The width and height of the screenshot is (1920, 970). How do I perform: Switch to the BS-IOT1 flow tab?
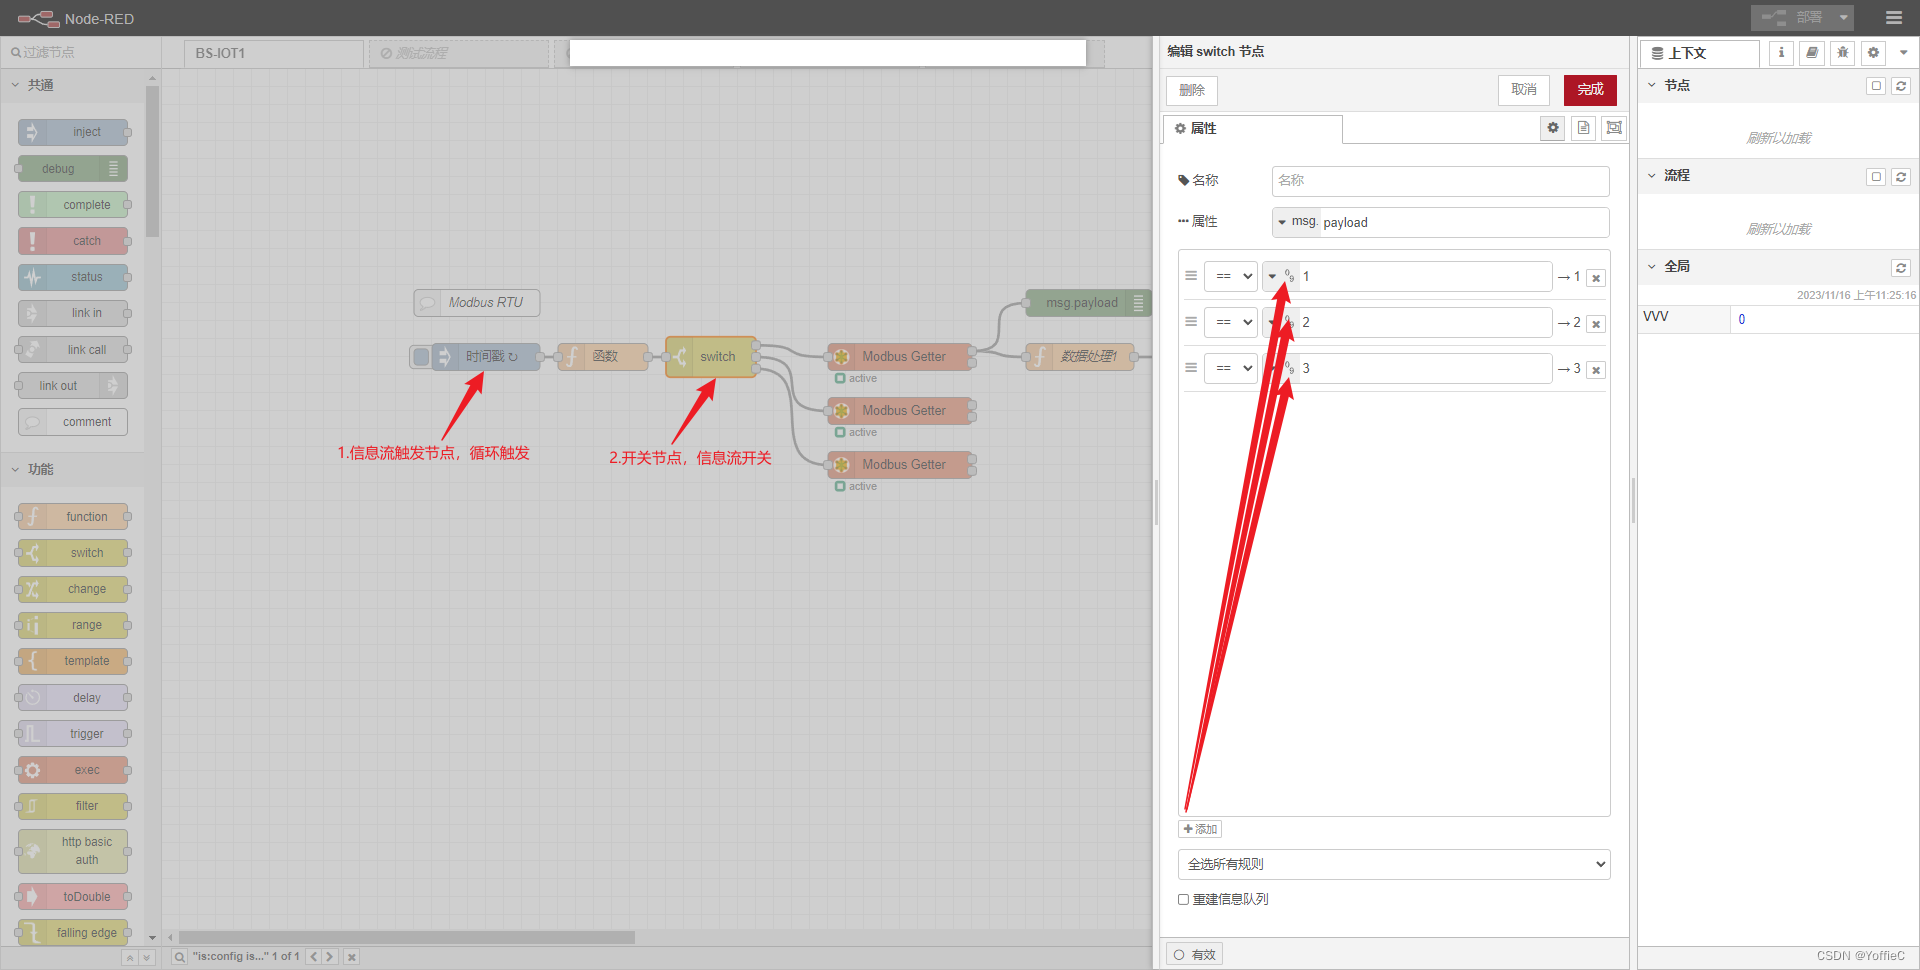click(273, 53)
